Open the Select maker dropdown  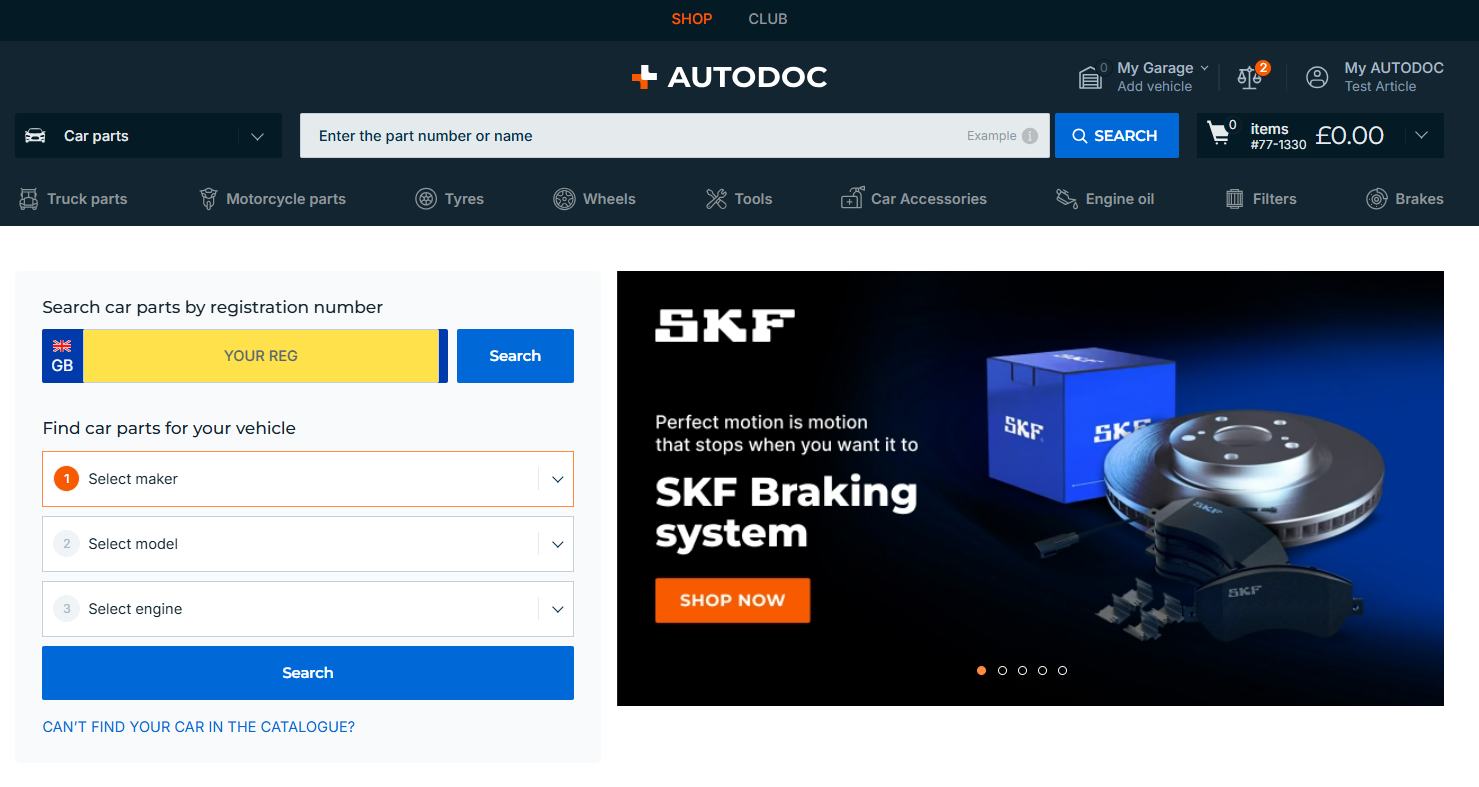308,479
